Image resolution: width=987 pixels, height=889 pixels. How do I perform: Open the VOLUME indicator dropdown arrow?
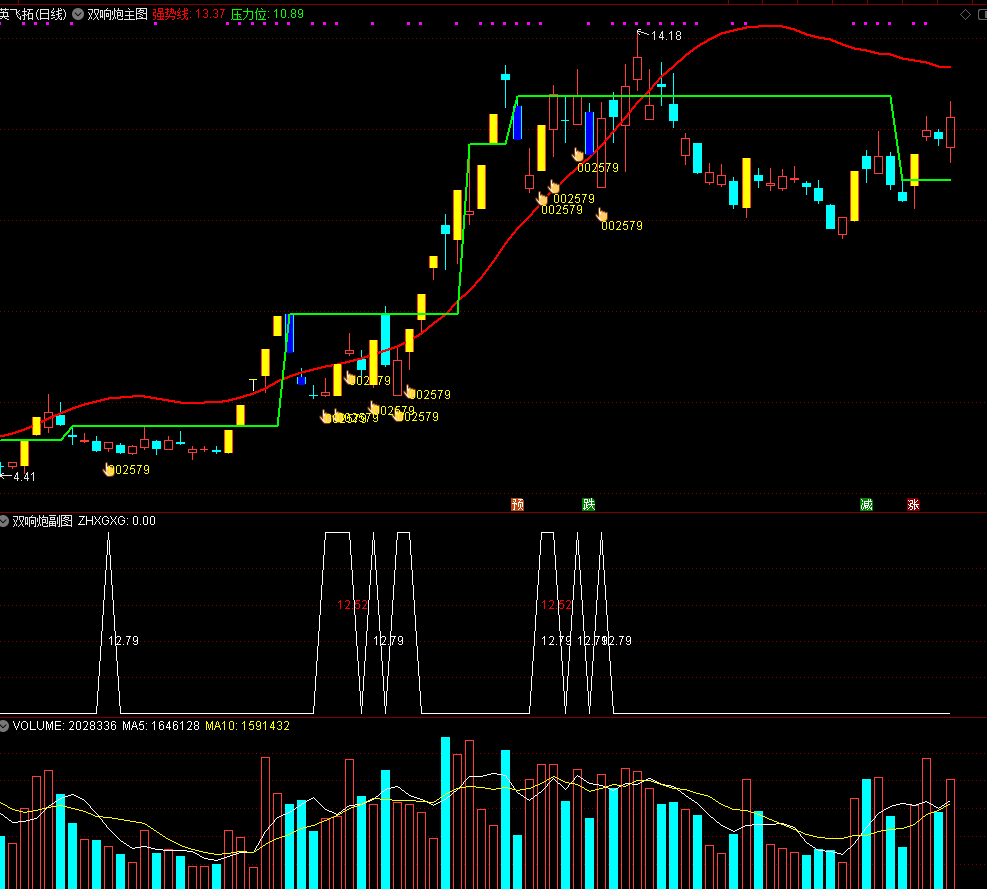(4, 725)
